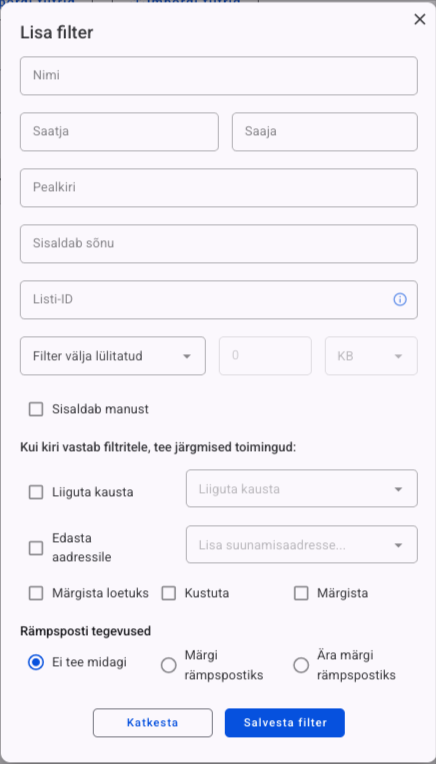436x764 pixels.
Task: Tick the Kustuta checkbox
Action: coord(169,593)
